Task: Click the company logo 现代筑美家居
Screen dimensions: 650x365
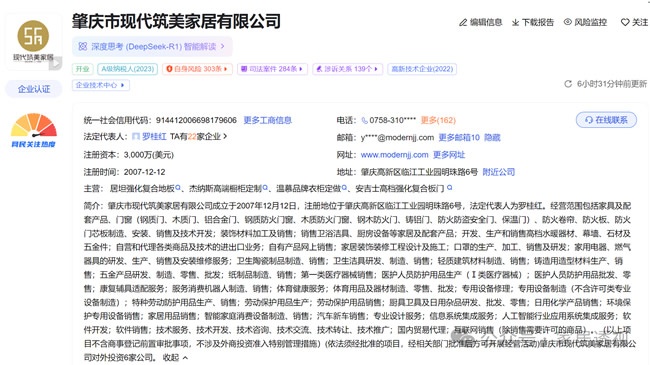Action: tap(33, 41)
